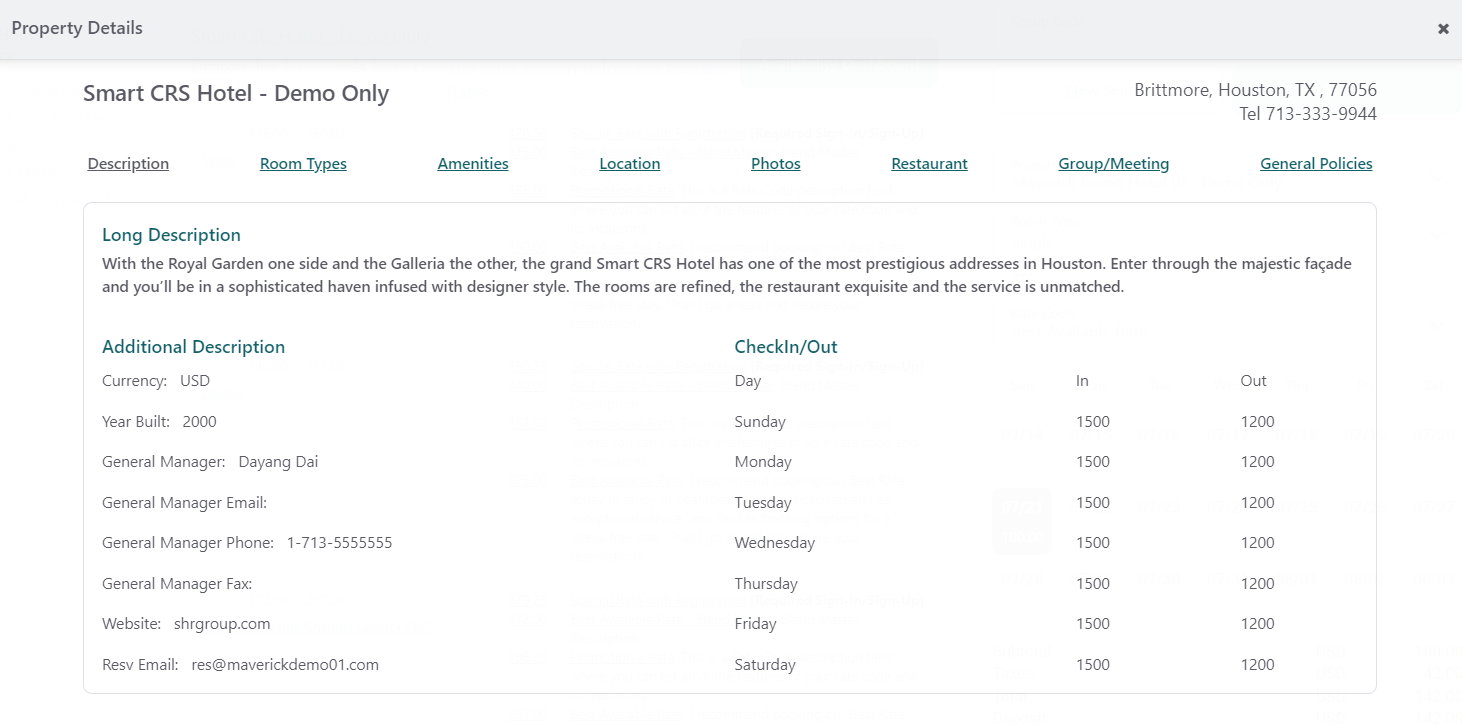Show the Location tab
The width and height of the screenshot is (1462, 724).
(x=630, y=164)
